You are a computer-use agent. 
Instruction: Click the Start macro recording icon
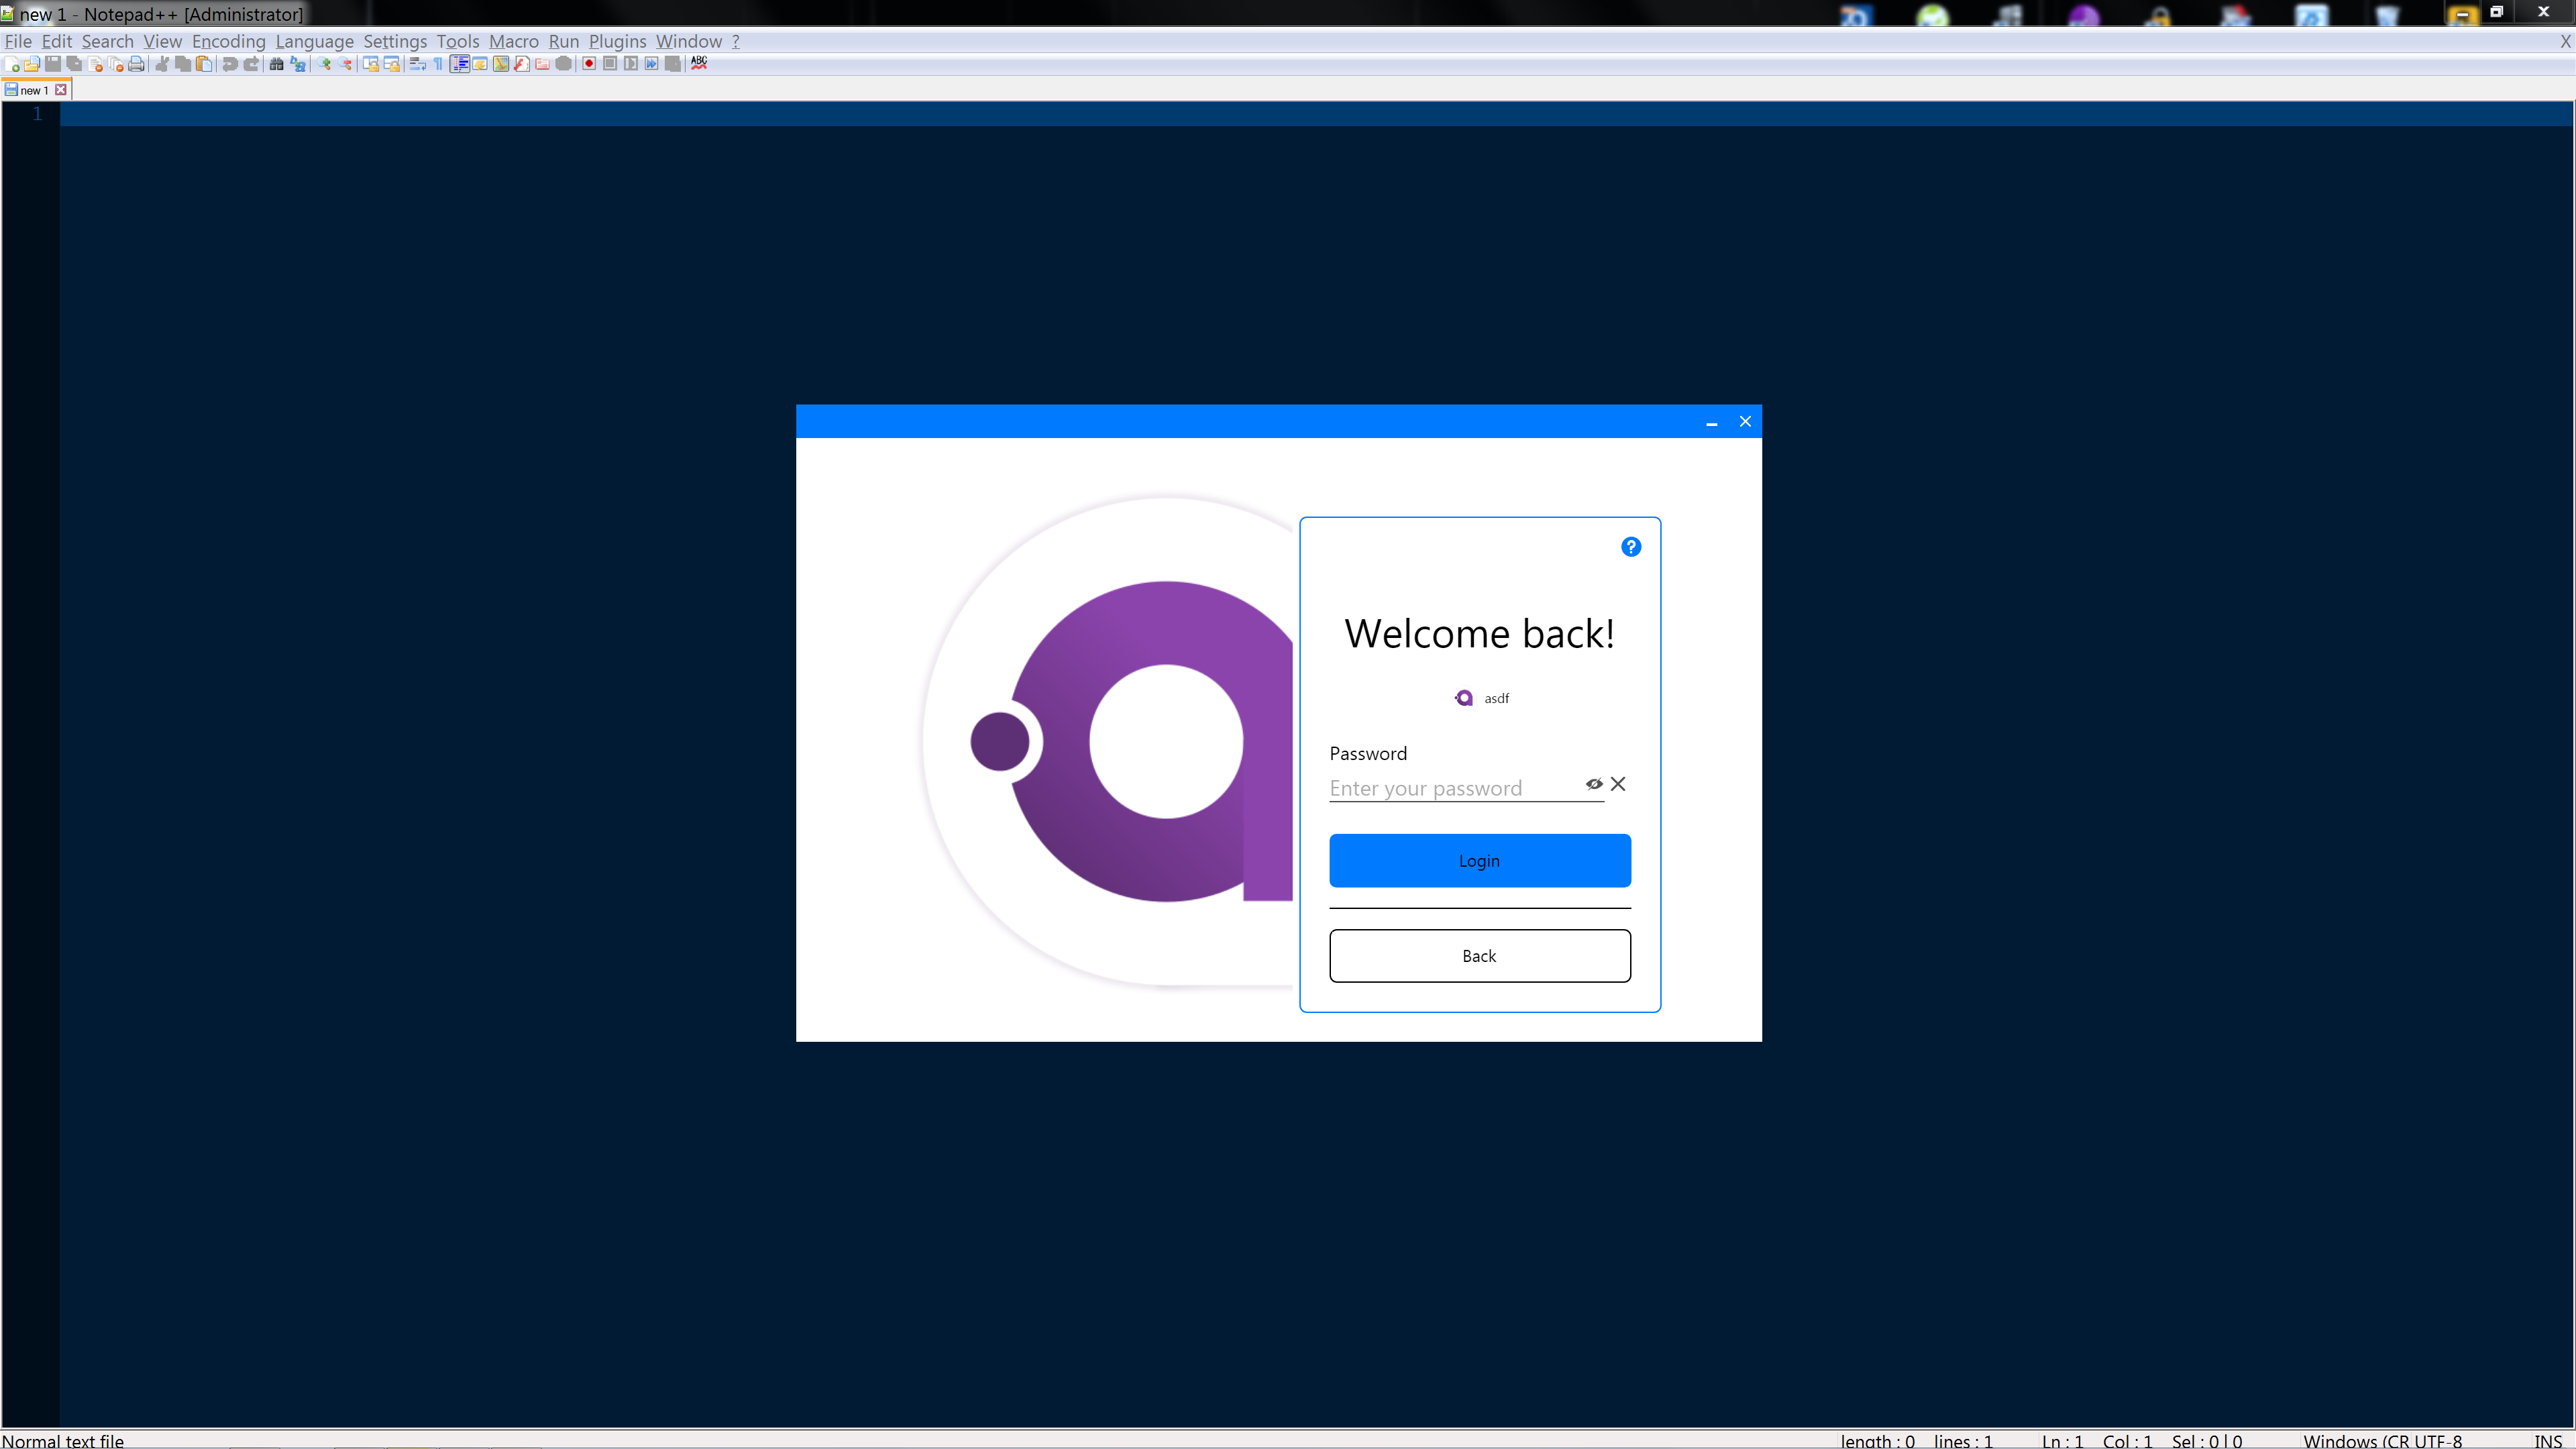pyautogui.click(x=589, y=64)
